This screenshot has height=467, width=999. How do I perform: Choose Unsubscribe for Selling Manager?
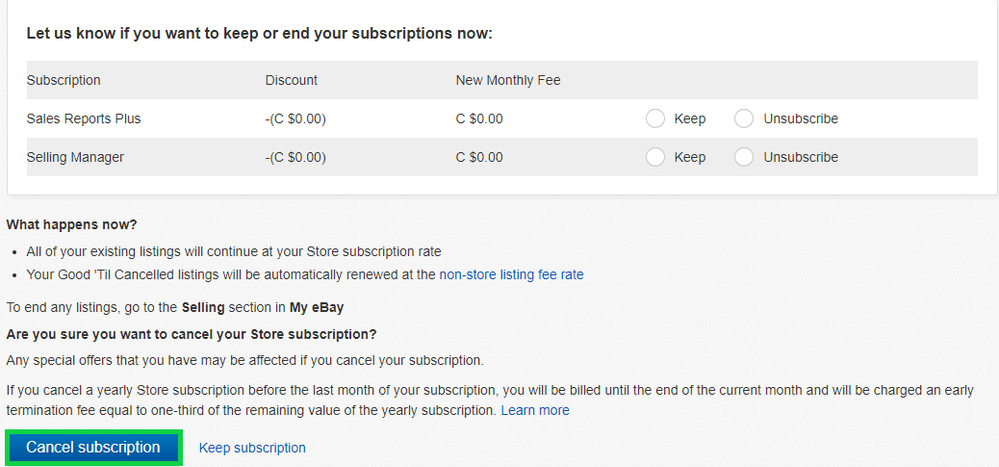click(744, 157)
